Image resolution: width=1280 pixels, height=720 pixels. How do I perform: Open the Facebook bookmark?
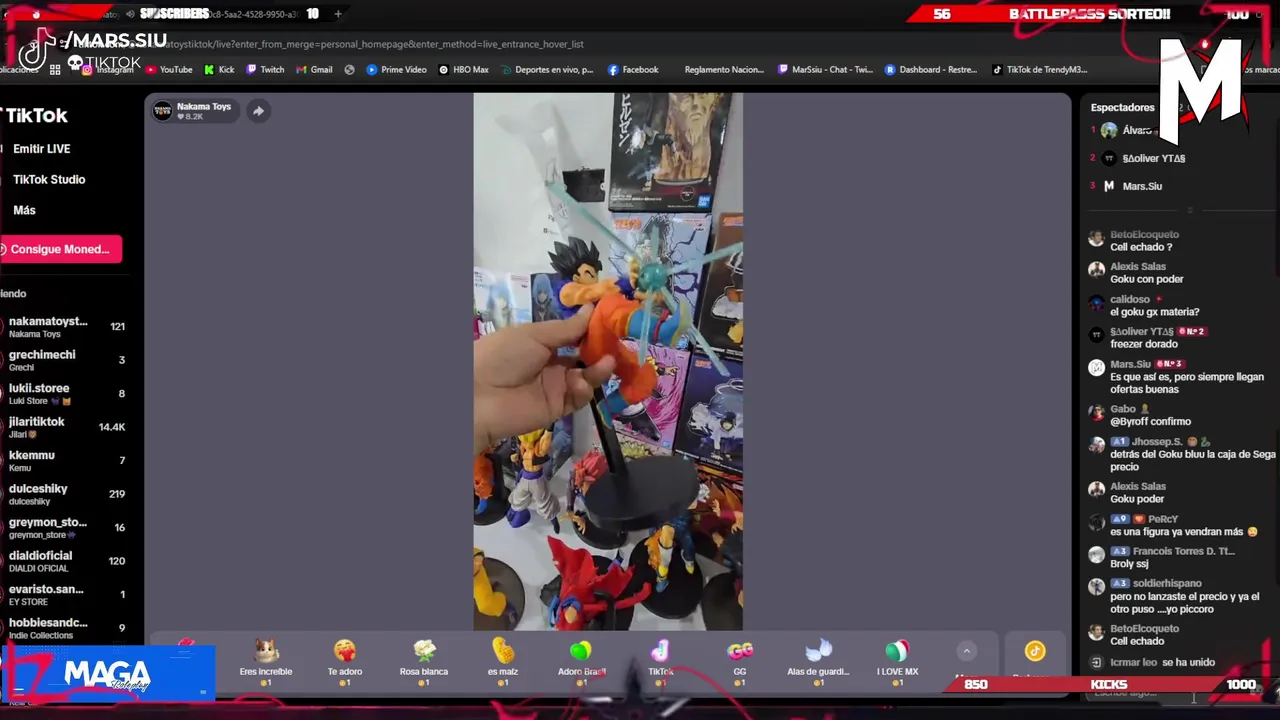(x=632, y=70)
